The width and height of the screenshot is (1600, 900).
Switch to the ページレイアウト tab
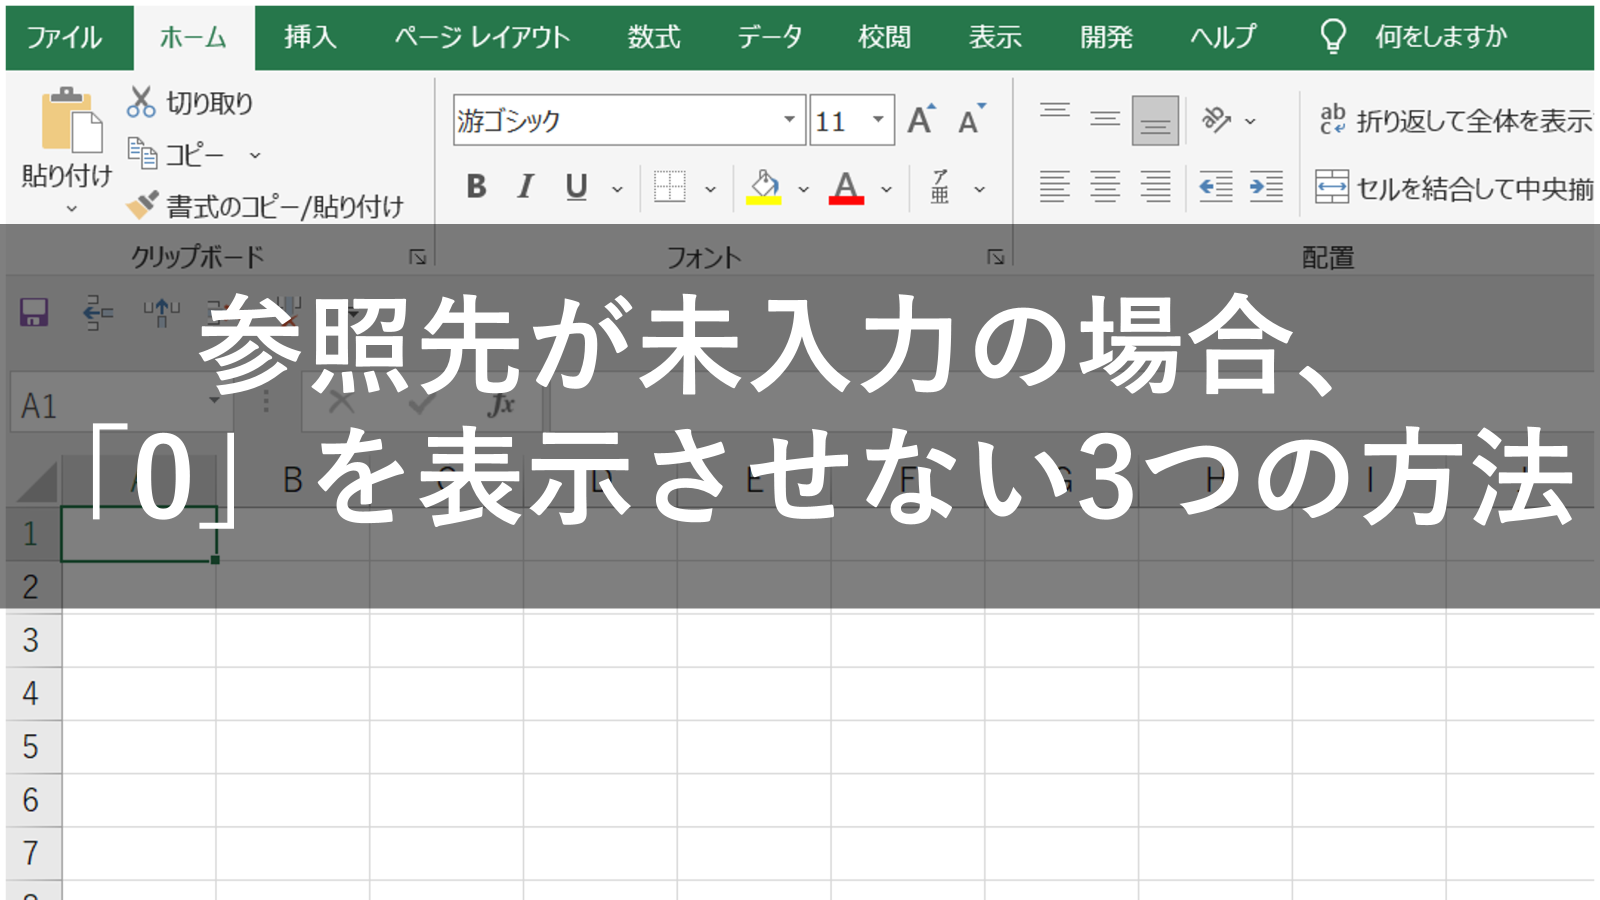point(482,37)
